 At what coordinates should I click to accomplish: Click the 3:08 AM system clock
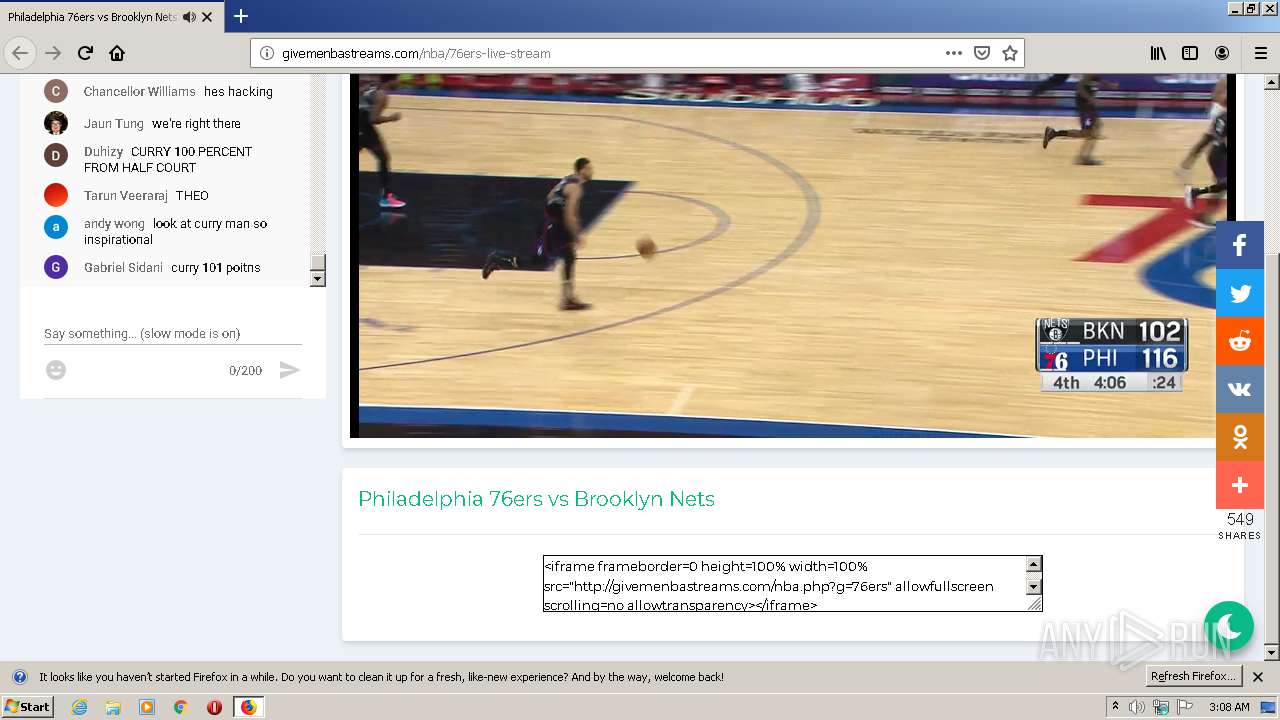(x=1229, y=707)
